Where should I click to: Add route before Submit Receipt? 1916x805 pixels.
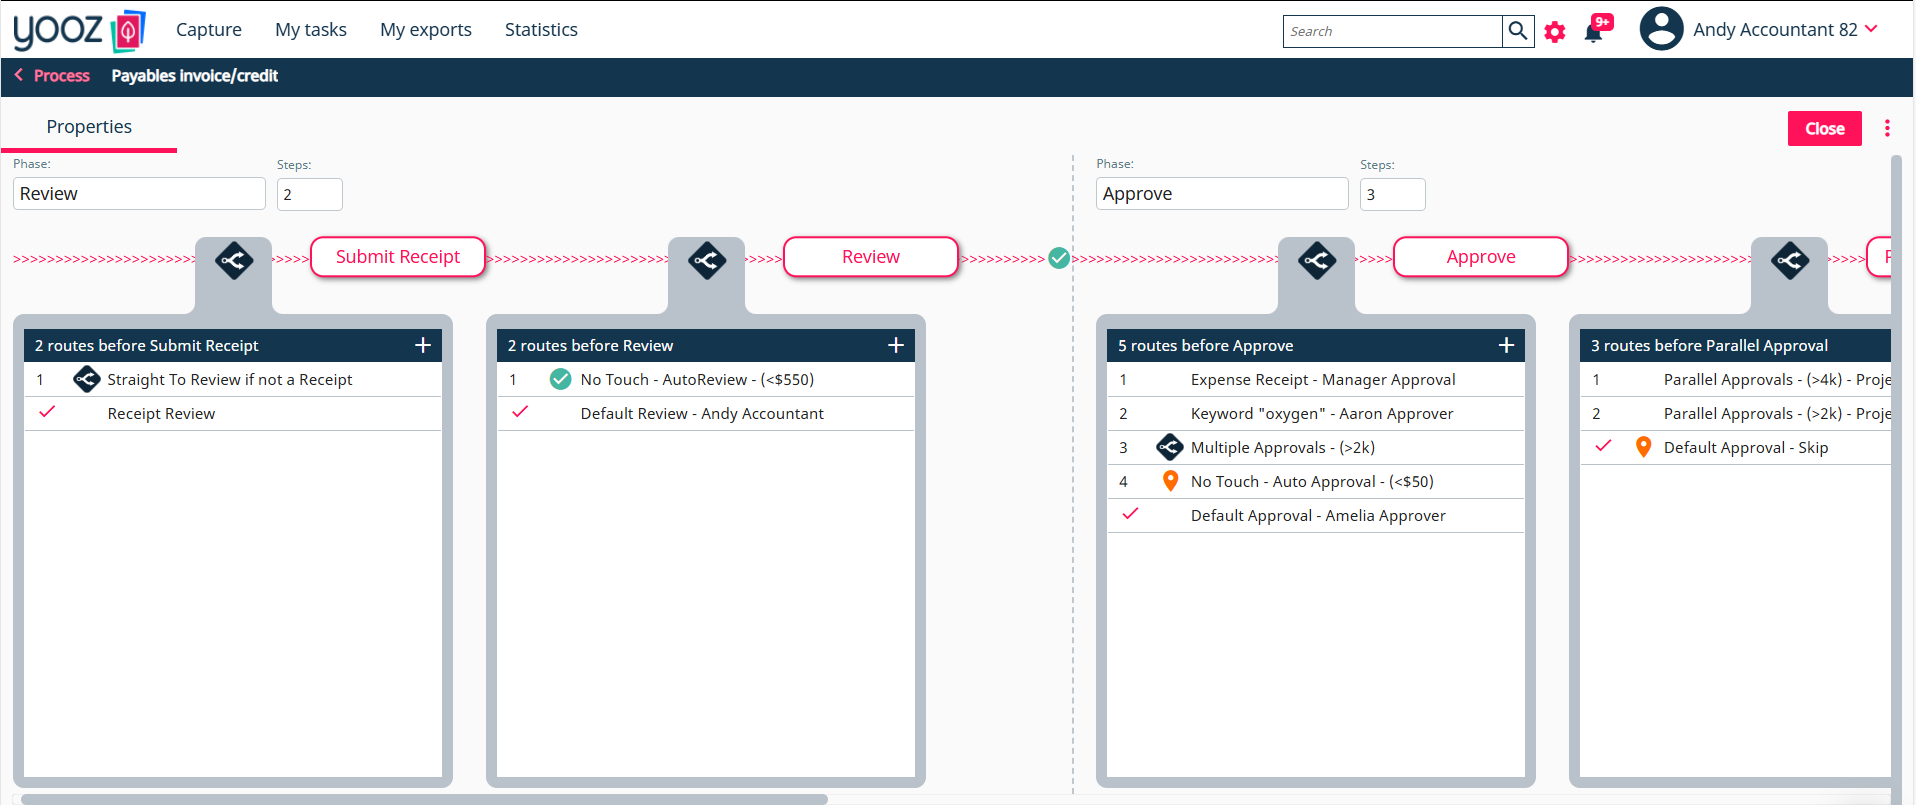coord(423,345)
